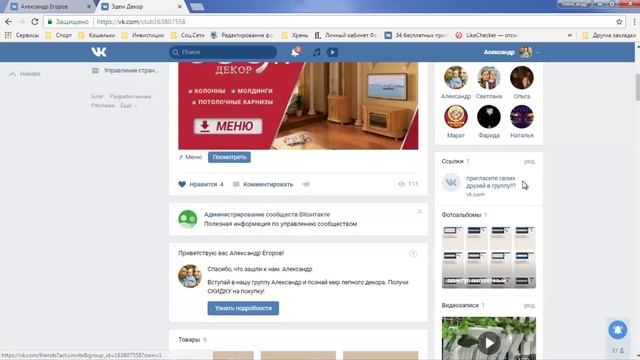Open VK notifications bell in header
Screen dimensions: 640x360
click(295, 52)
